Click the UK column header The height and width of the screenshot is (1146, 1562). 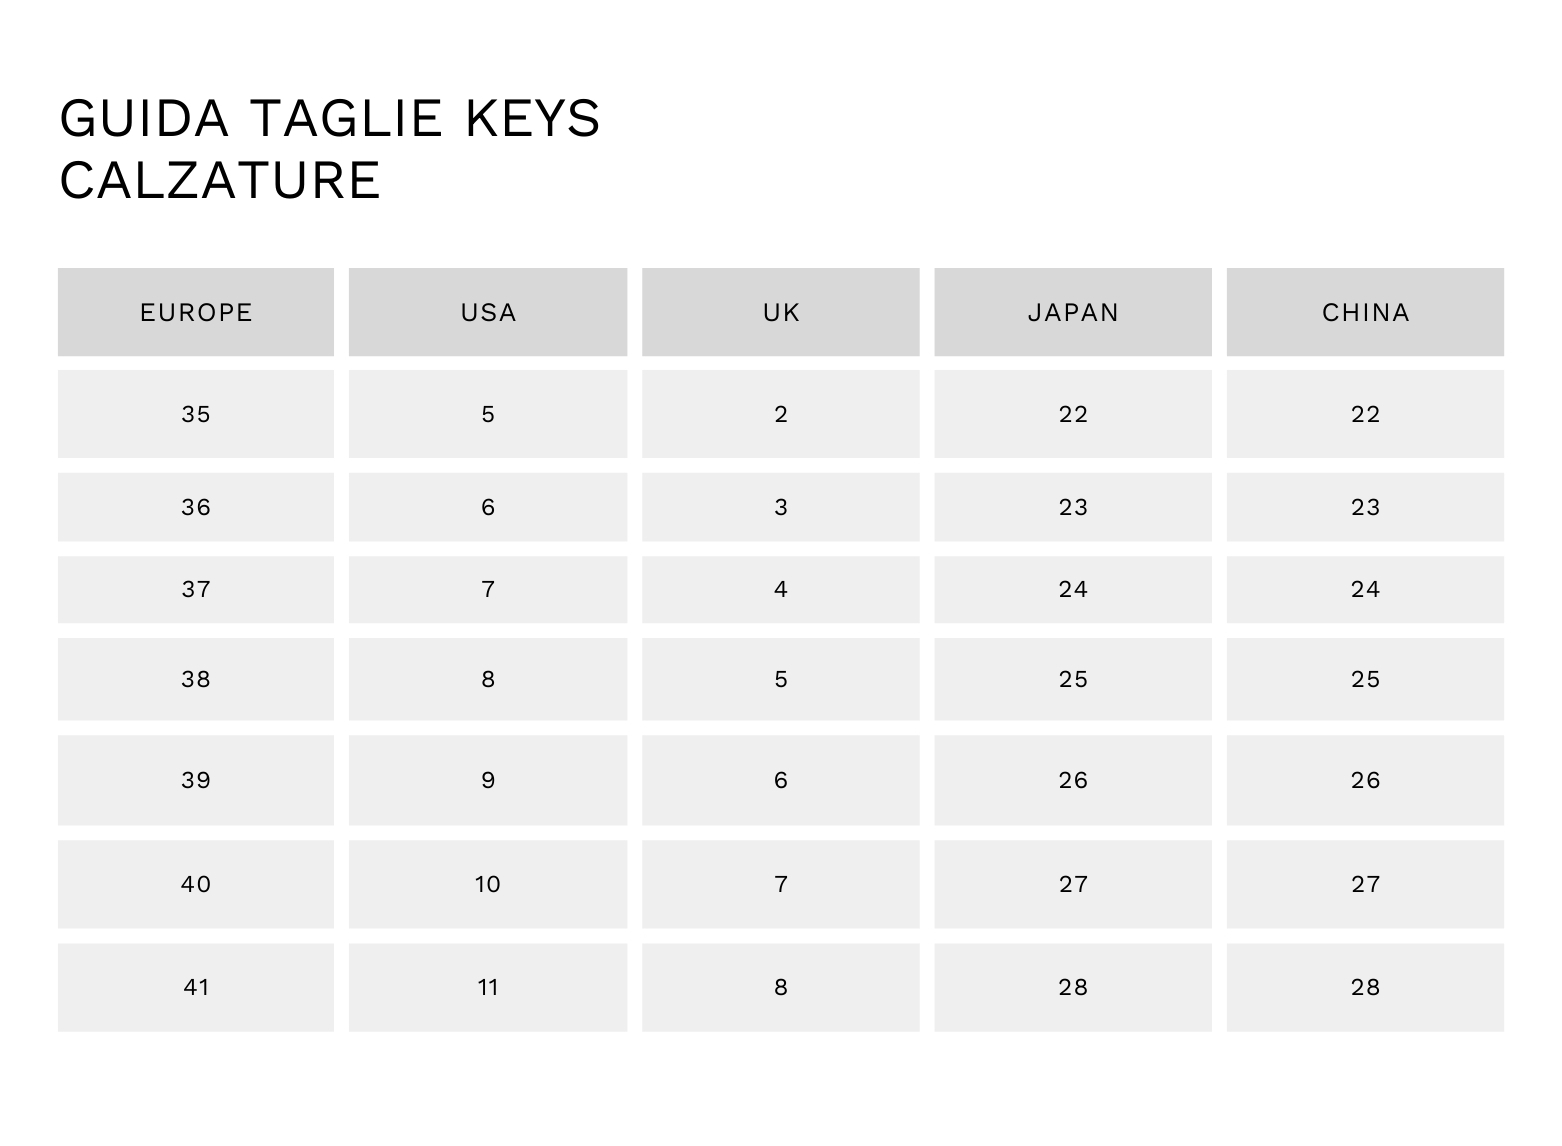[x=781, y=313]
